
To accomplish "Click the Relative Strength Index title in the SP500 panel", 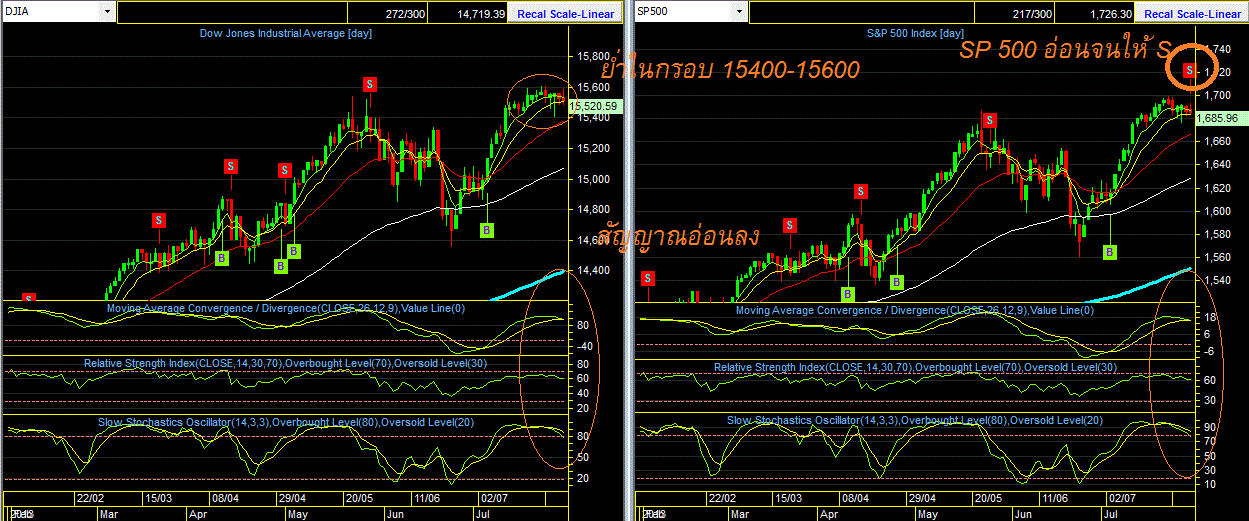I will (x=915, y=367).
